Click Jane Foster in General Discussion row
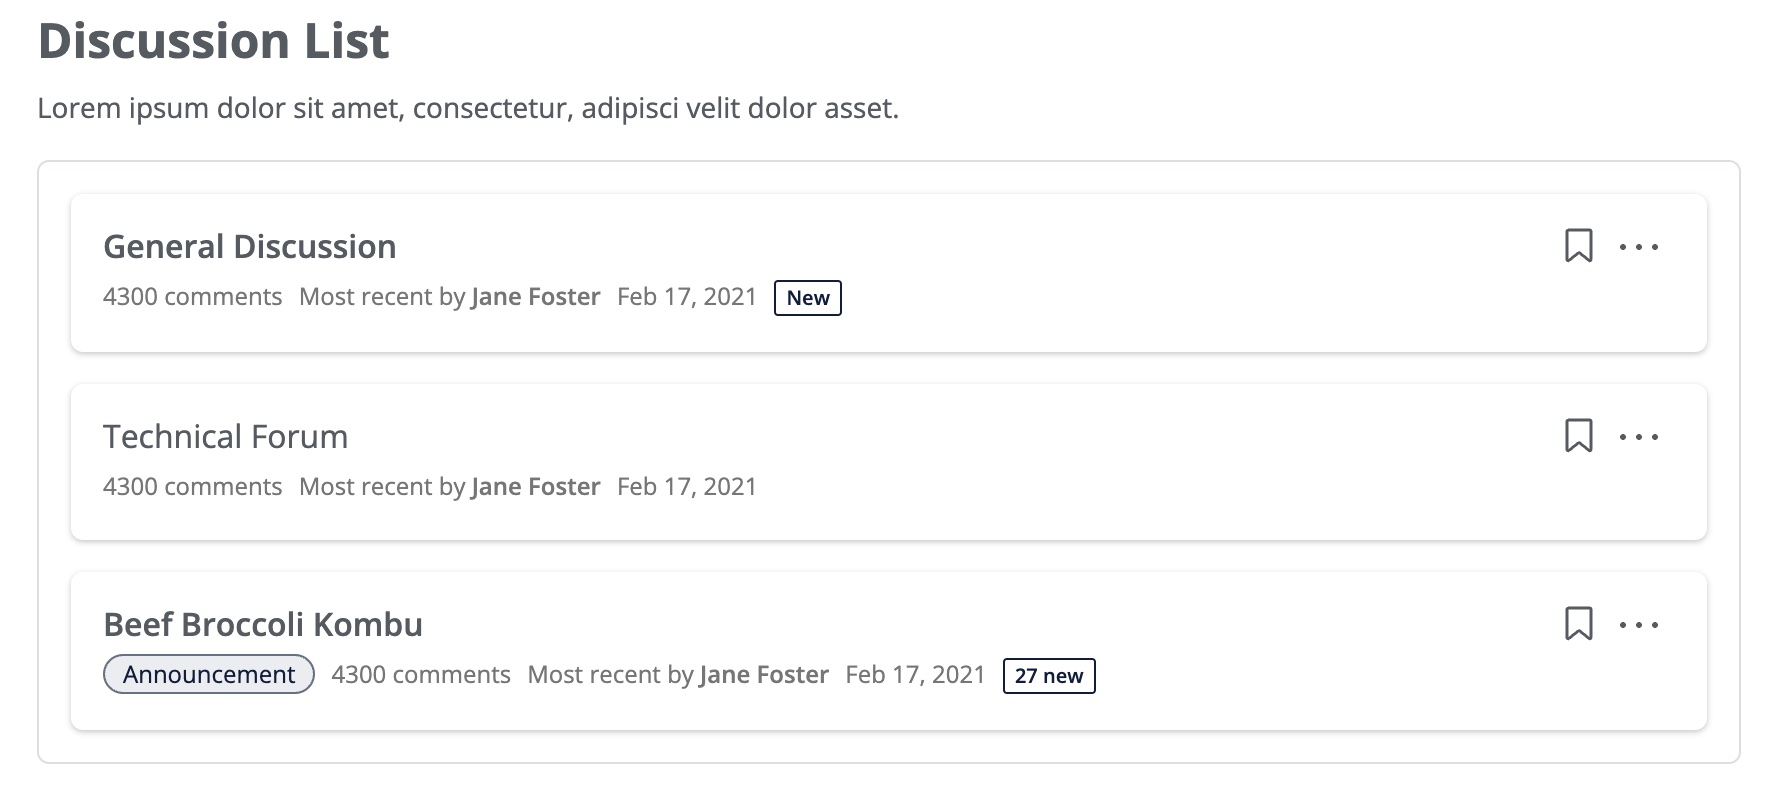The width and height of the screenshot is (1774, 792). click(x=536, y=297)
